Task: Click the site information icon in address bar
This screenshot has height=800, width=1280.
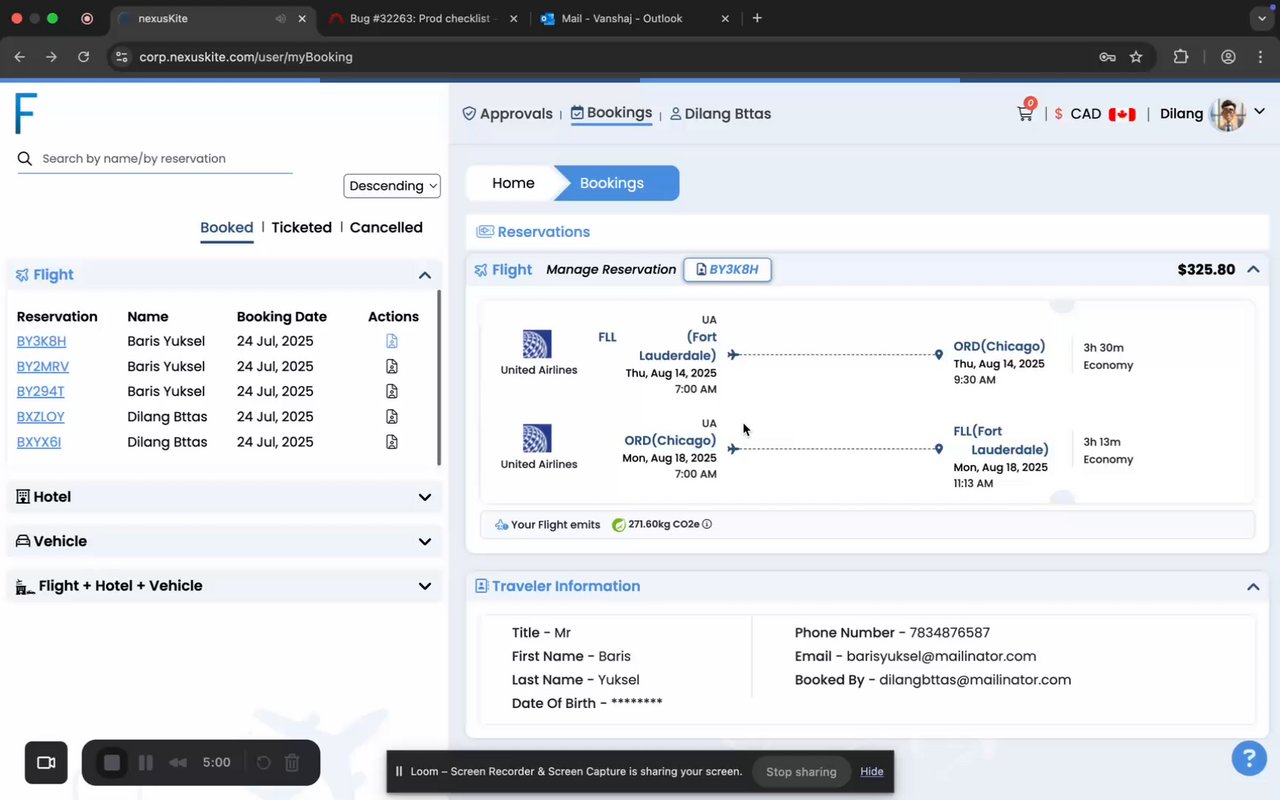Action: 121,57
